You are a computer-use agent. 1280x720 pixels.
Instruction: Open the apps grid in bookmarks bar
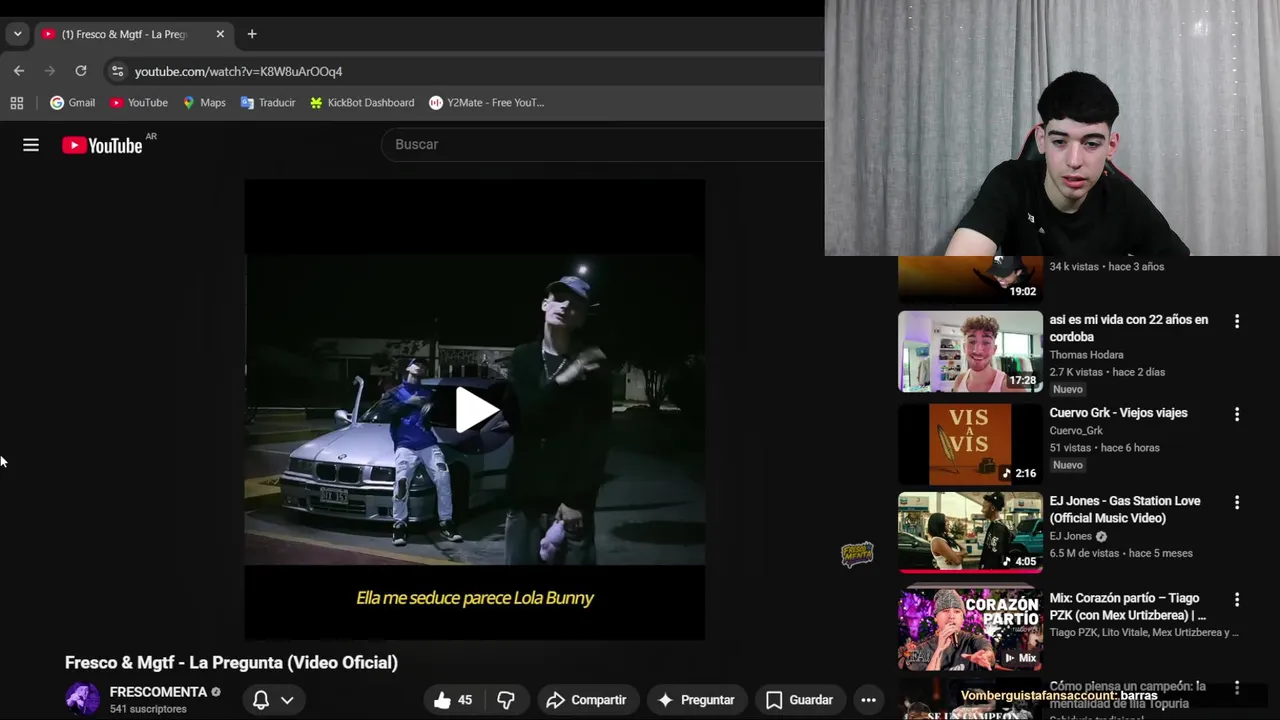(x=17, y=103)
